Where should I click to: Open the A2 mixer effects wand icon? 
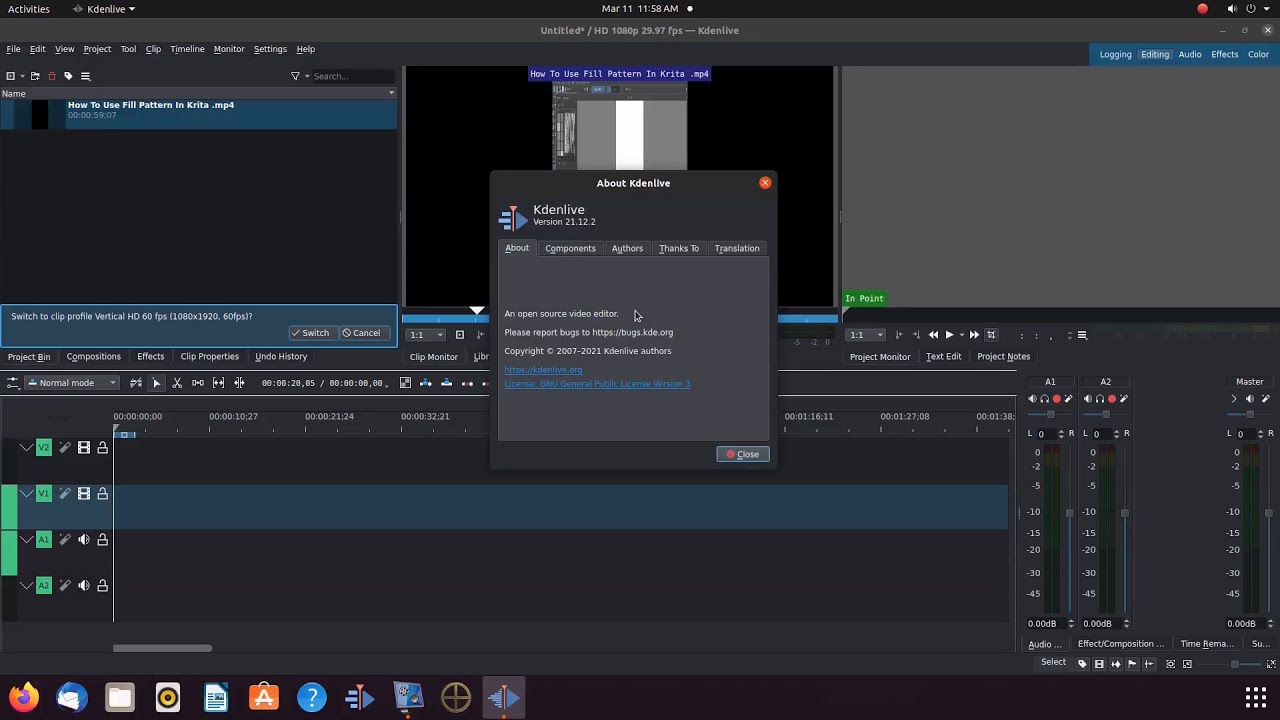[x=1123, y=399]
